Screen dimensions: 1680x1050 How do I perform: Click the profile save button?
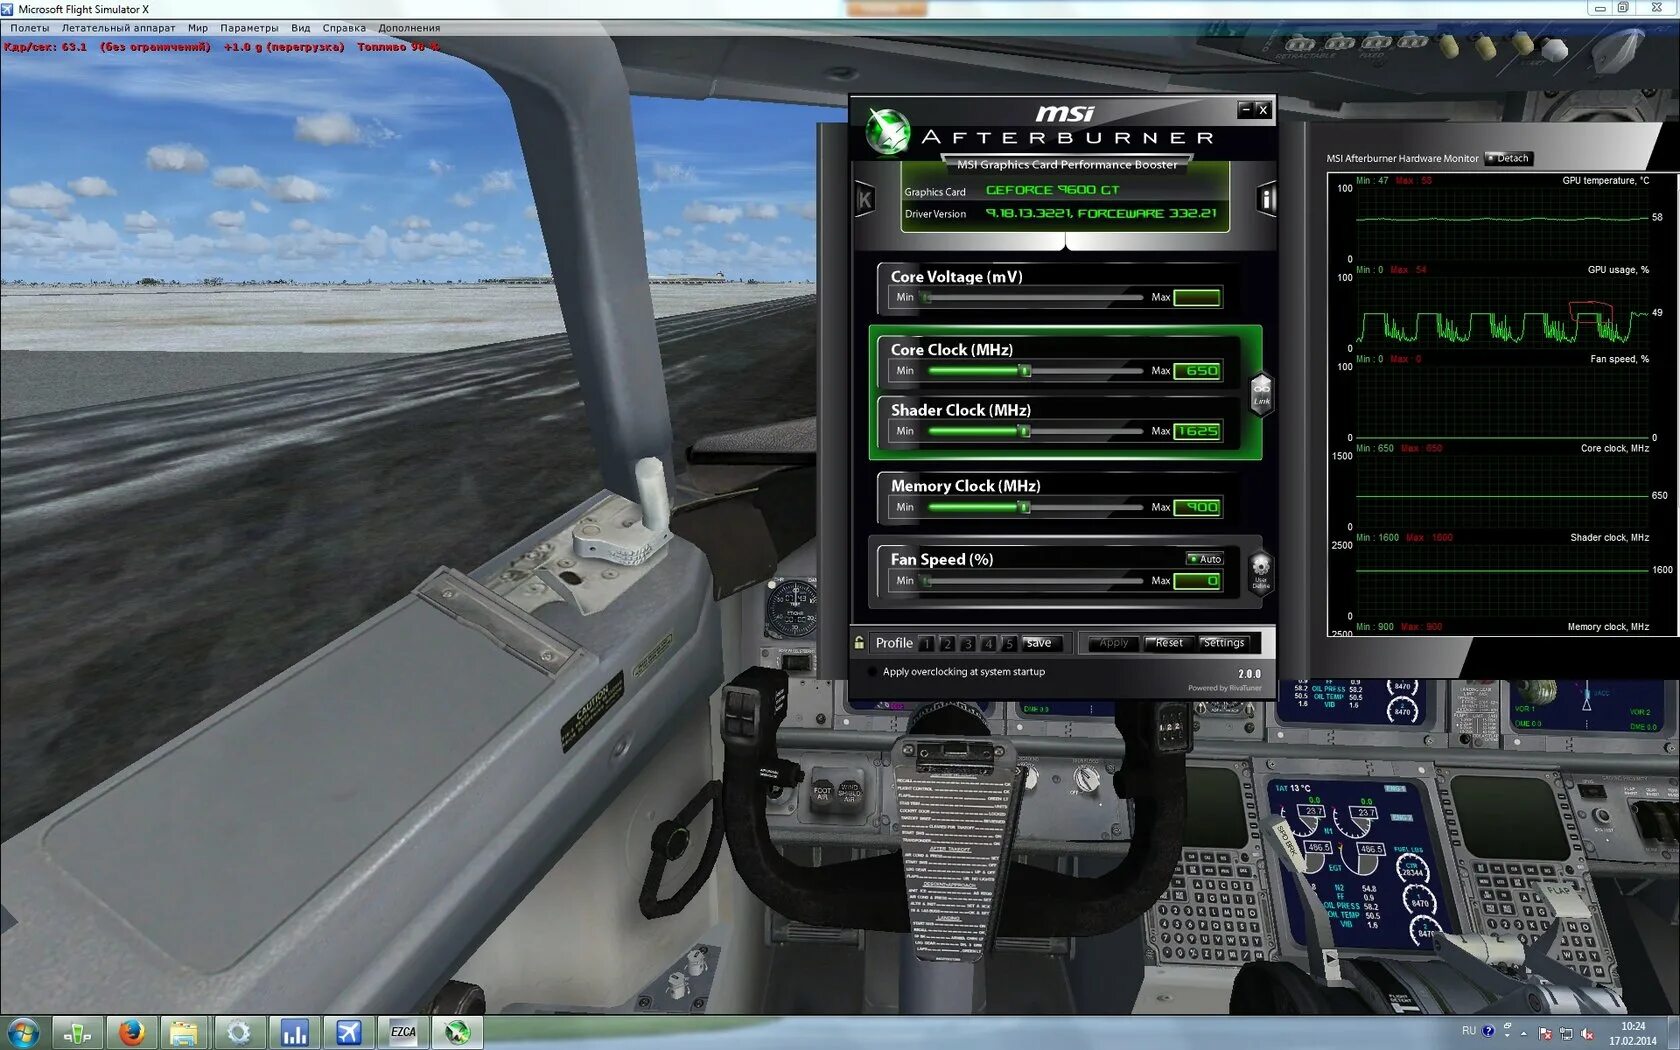tap(1040, 643)
